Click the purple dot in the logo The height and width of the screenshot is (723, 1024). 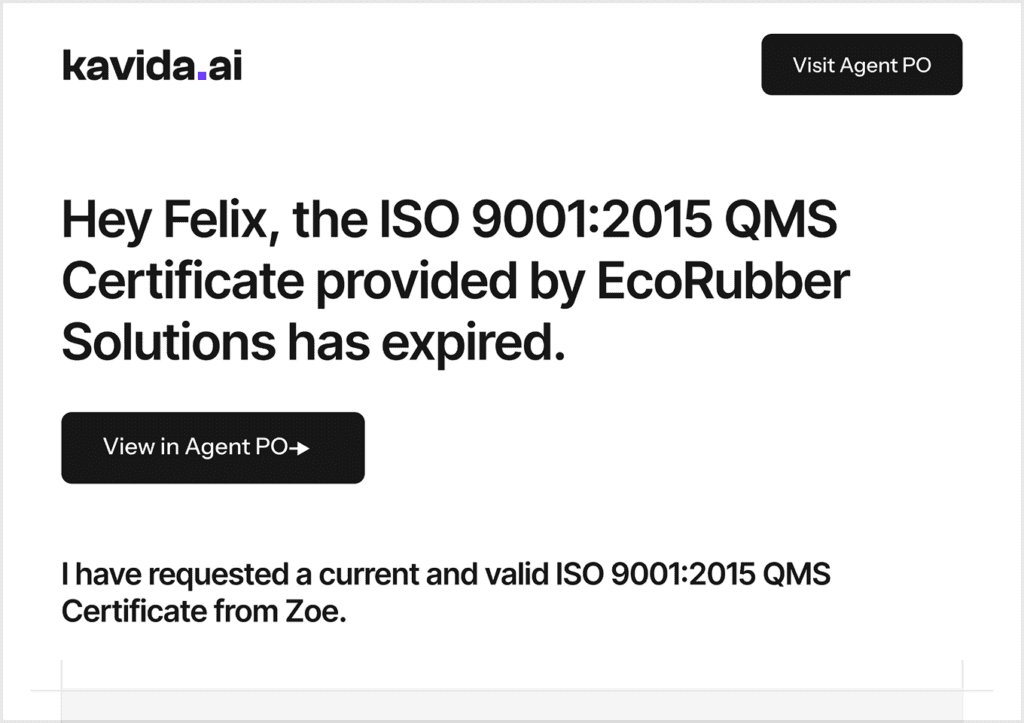202,75
